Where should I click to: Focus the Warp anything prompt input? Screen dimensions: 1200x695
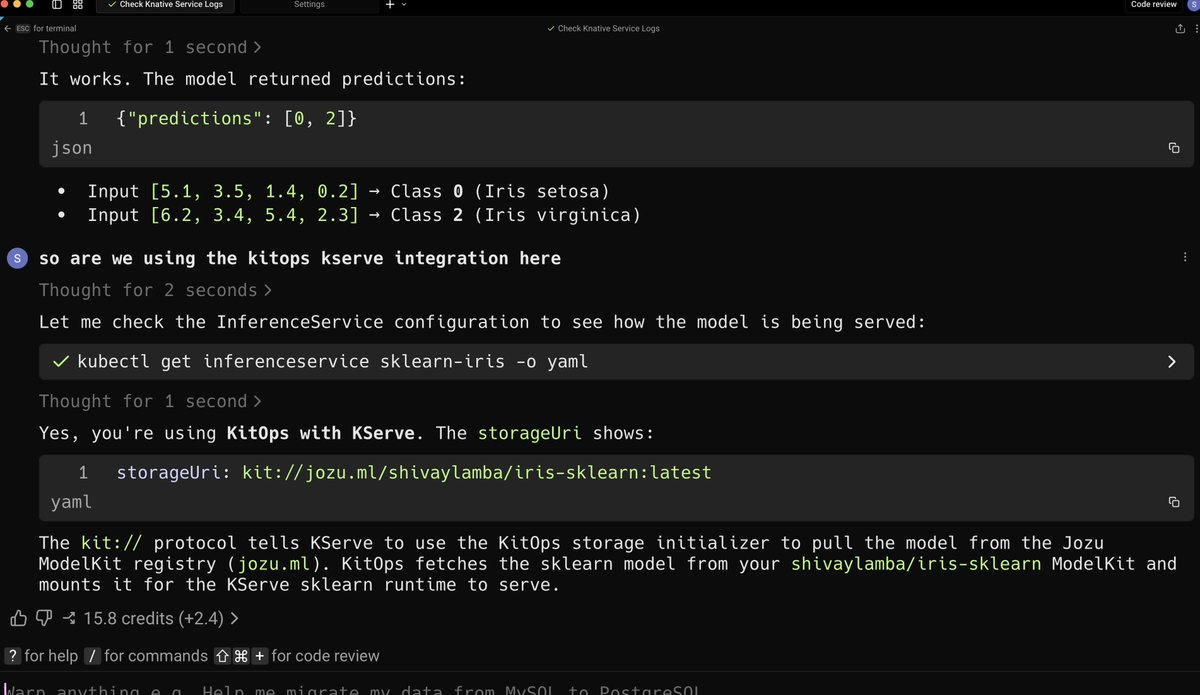(600, 689)
